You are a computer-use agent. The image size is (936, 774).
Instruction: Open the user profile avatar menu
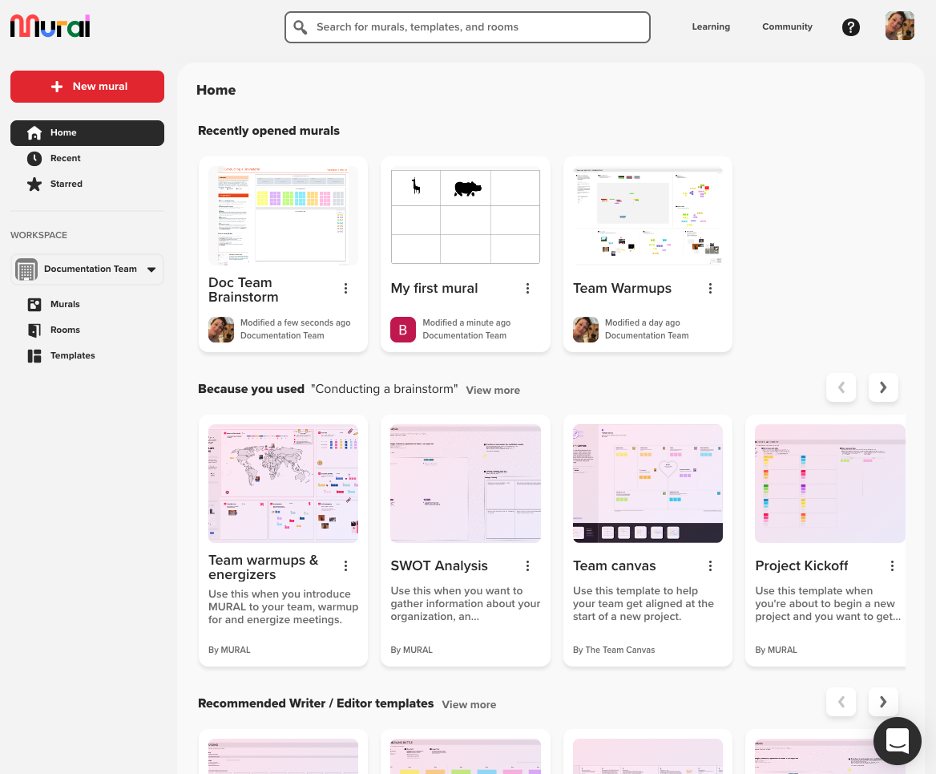(x=899, y=26)
